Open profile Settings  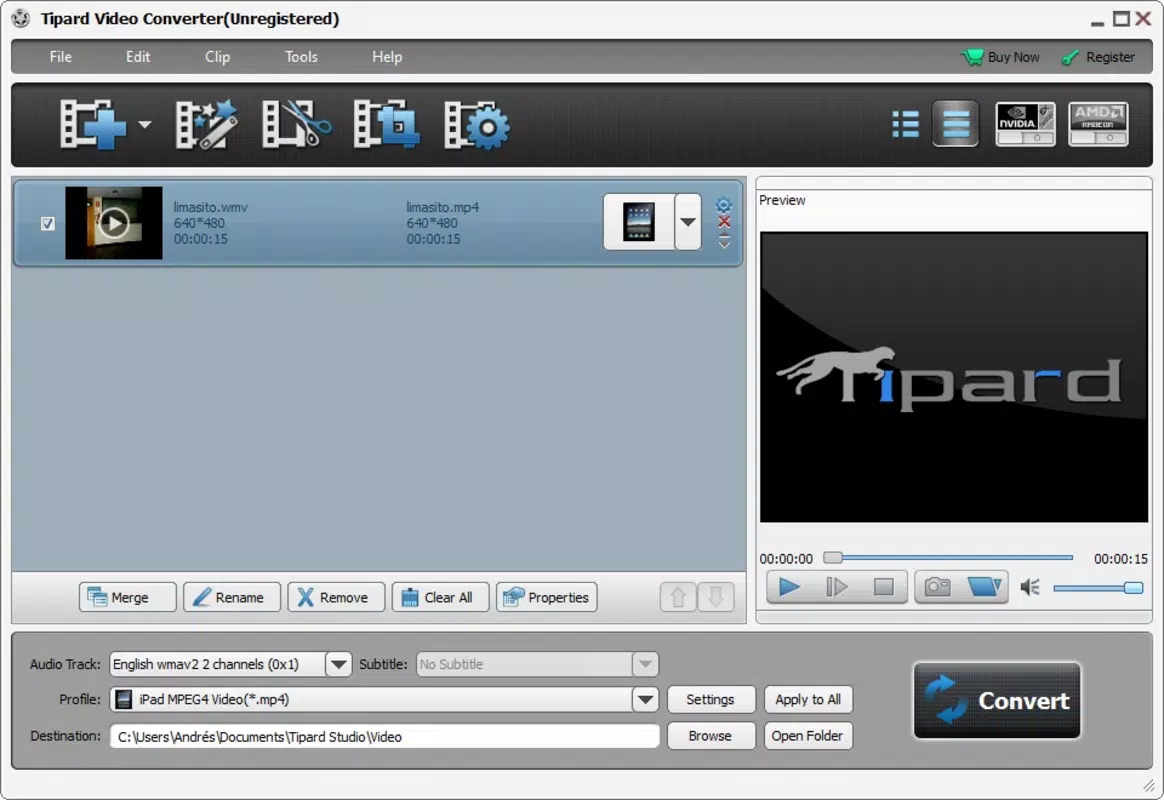pos(710,699)
